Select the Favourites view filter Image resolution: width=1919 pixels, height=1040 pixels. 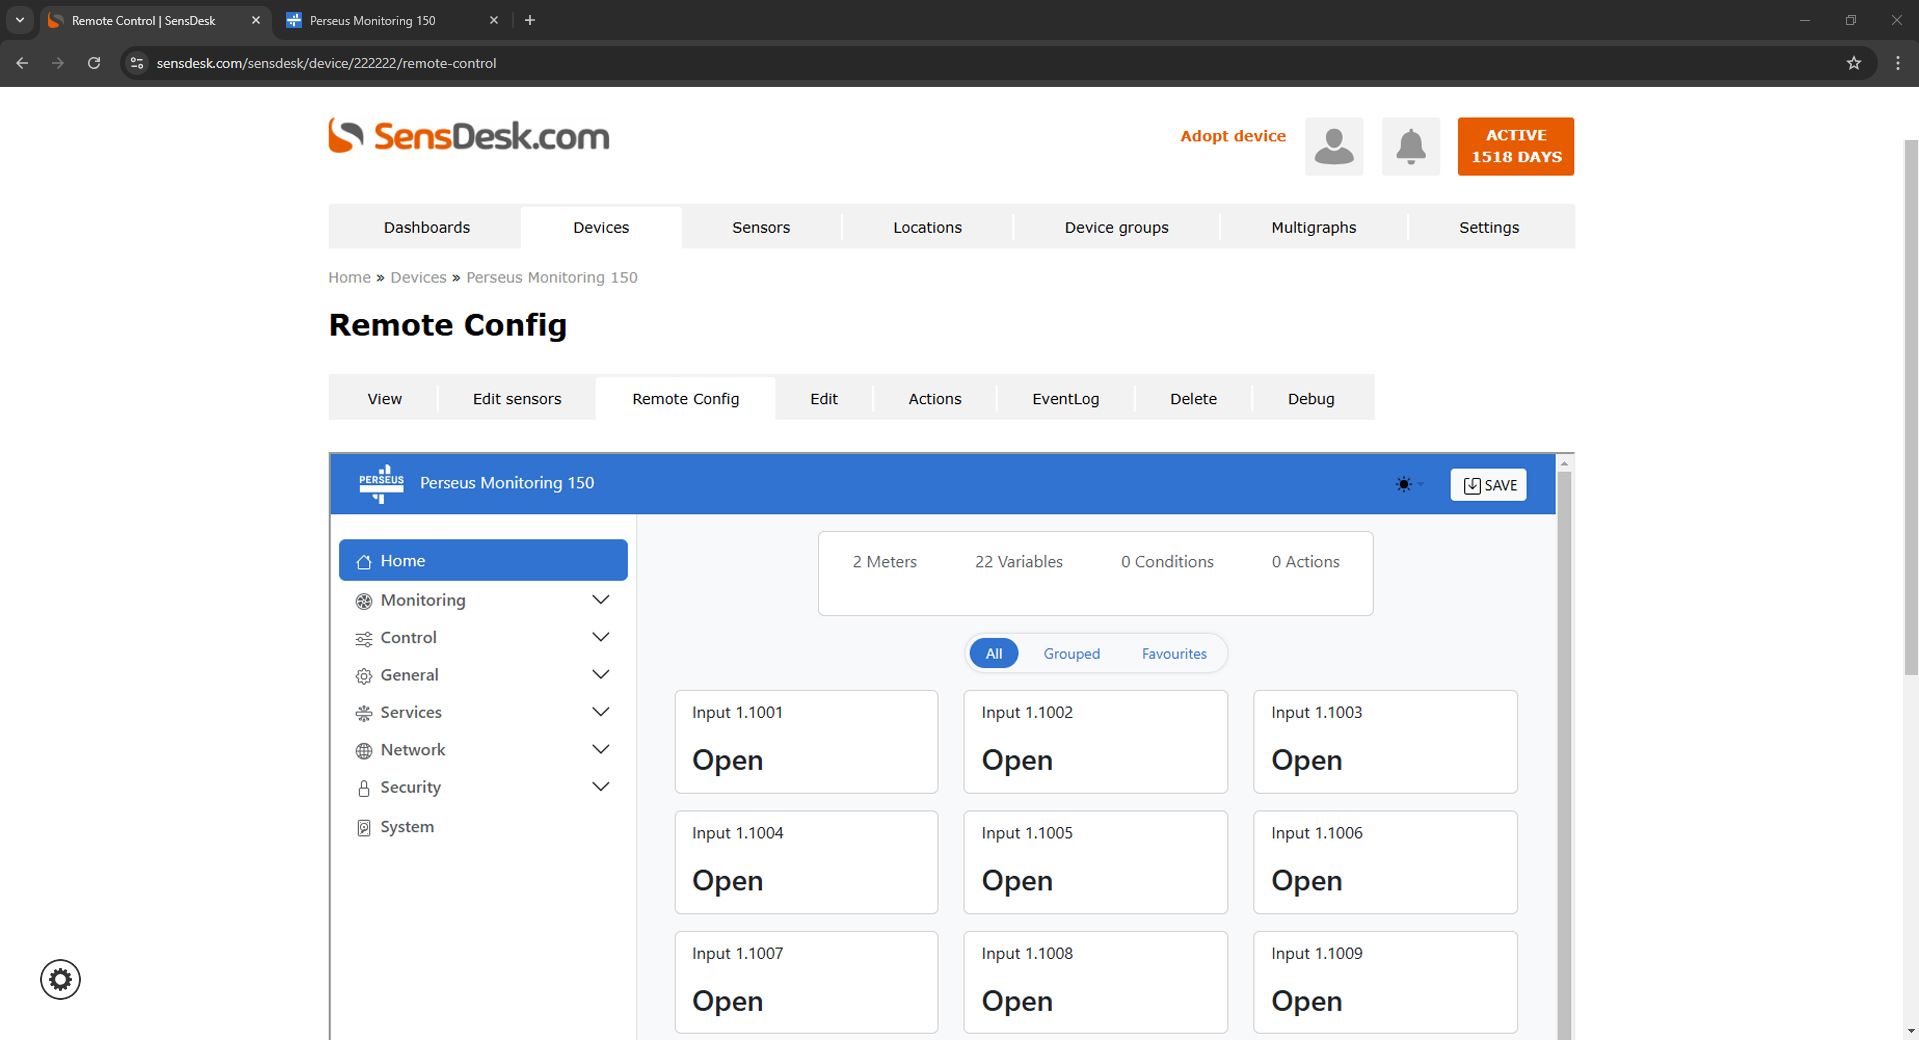1173,654
